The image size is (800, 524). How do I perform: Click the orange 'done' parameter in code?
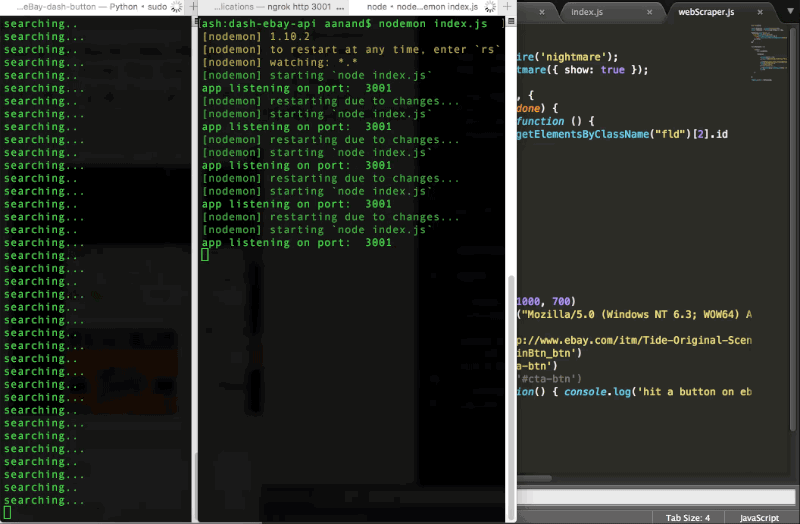pos(528,108)
